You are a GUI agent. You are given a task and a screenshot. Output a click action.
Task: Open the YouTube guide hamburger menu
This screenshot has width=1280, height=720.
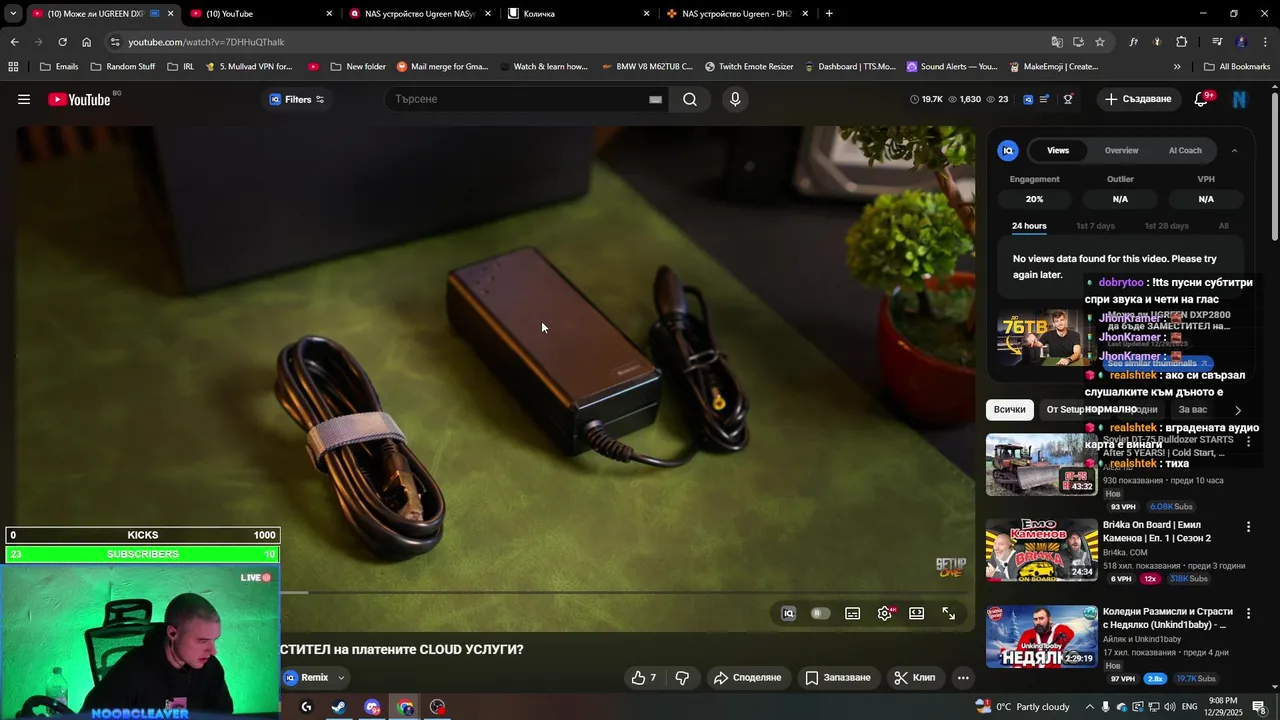[x=24, y=99]
